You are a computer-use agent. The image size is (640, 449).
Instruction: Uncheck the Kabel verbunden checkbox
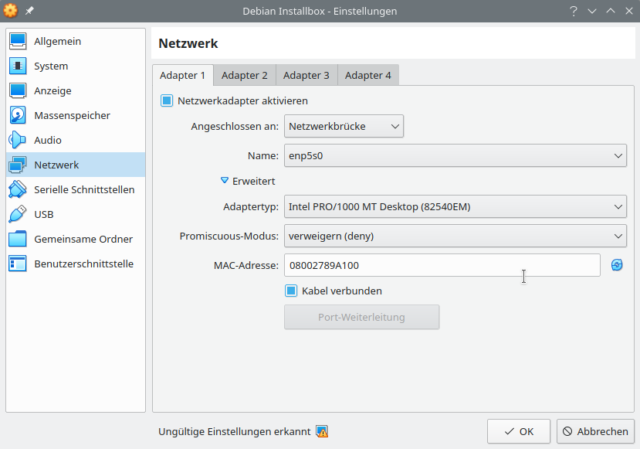tap(291, 291)
